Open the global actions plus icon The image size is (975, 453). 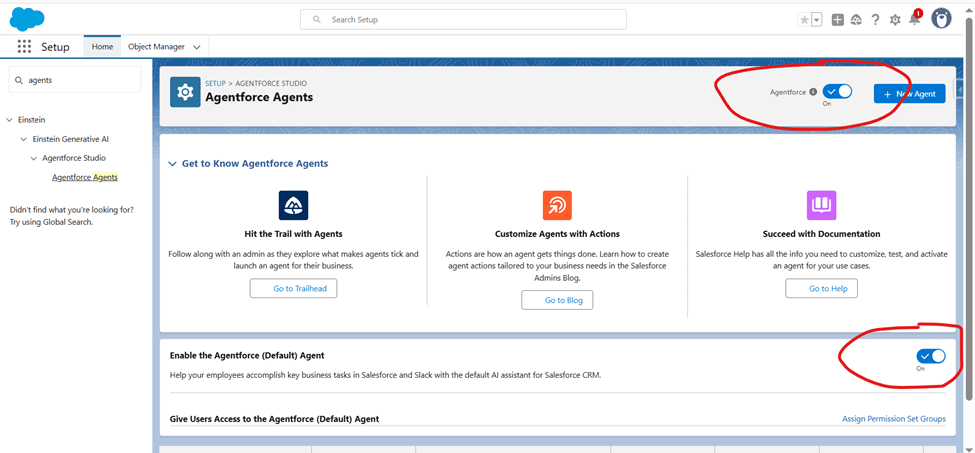838,20
